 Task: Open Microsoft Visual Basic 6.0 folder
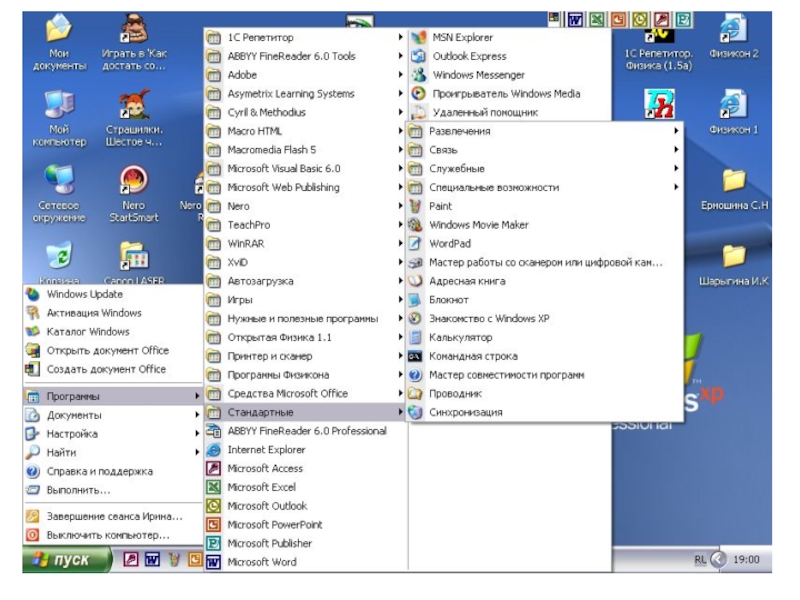305,168
